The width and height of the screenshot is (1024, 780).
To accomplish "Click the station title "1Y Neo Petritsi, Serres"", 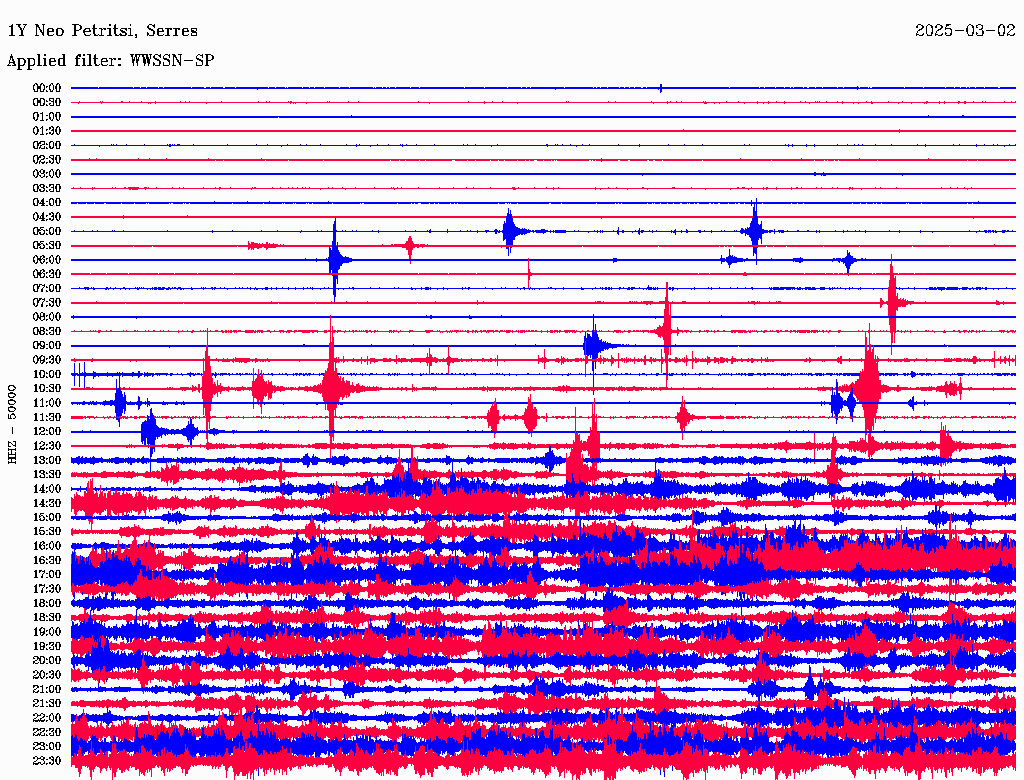I will tap(102, 31).
